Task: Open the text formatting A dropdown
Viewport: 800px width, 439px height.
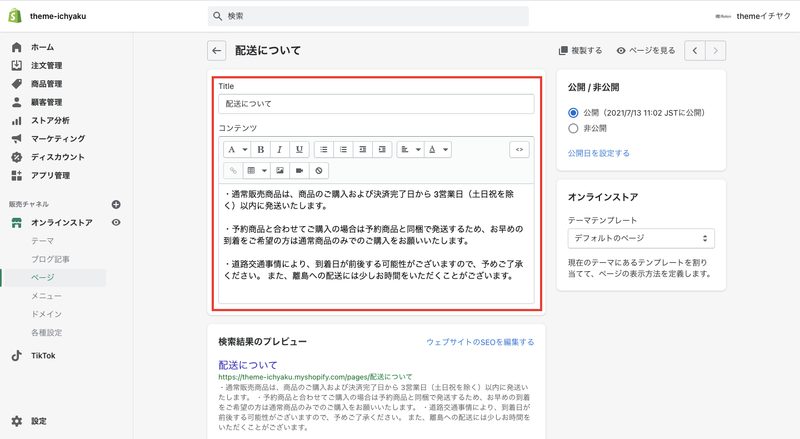Action: (237, 150)
